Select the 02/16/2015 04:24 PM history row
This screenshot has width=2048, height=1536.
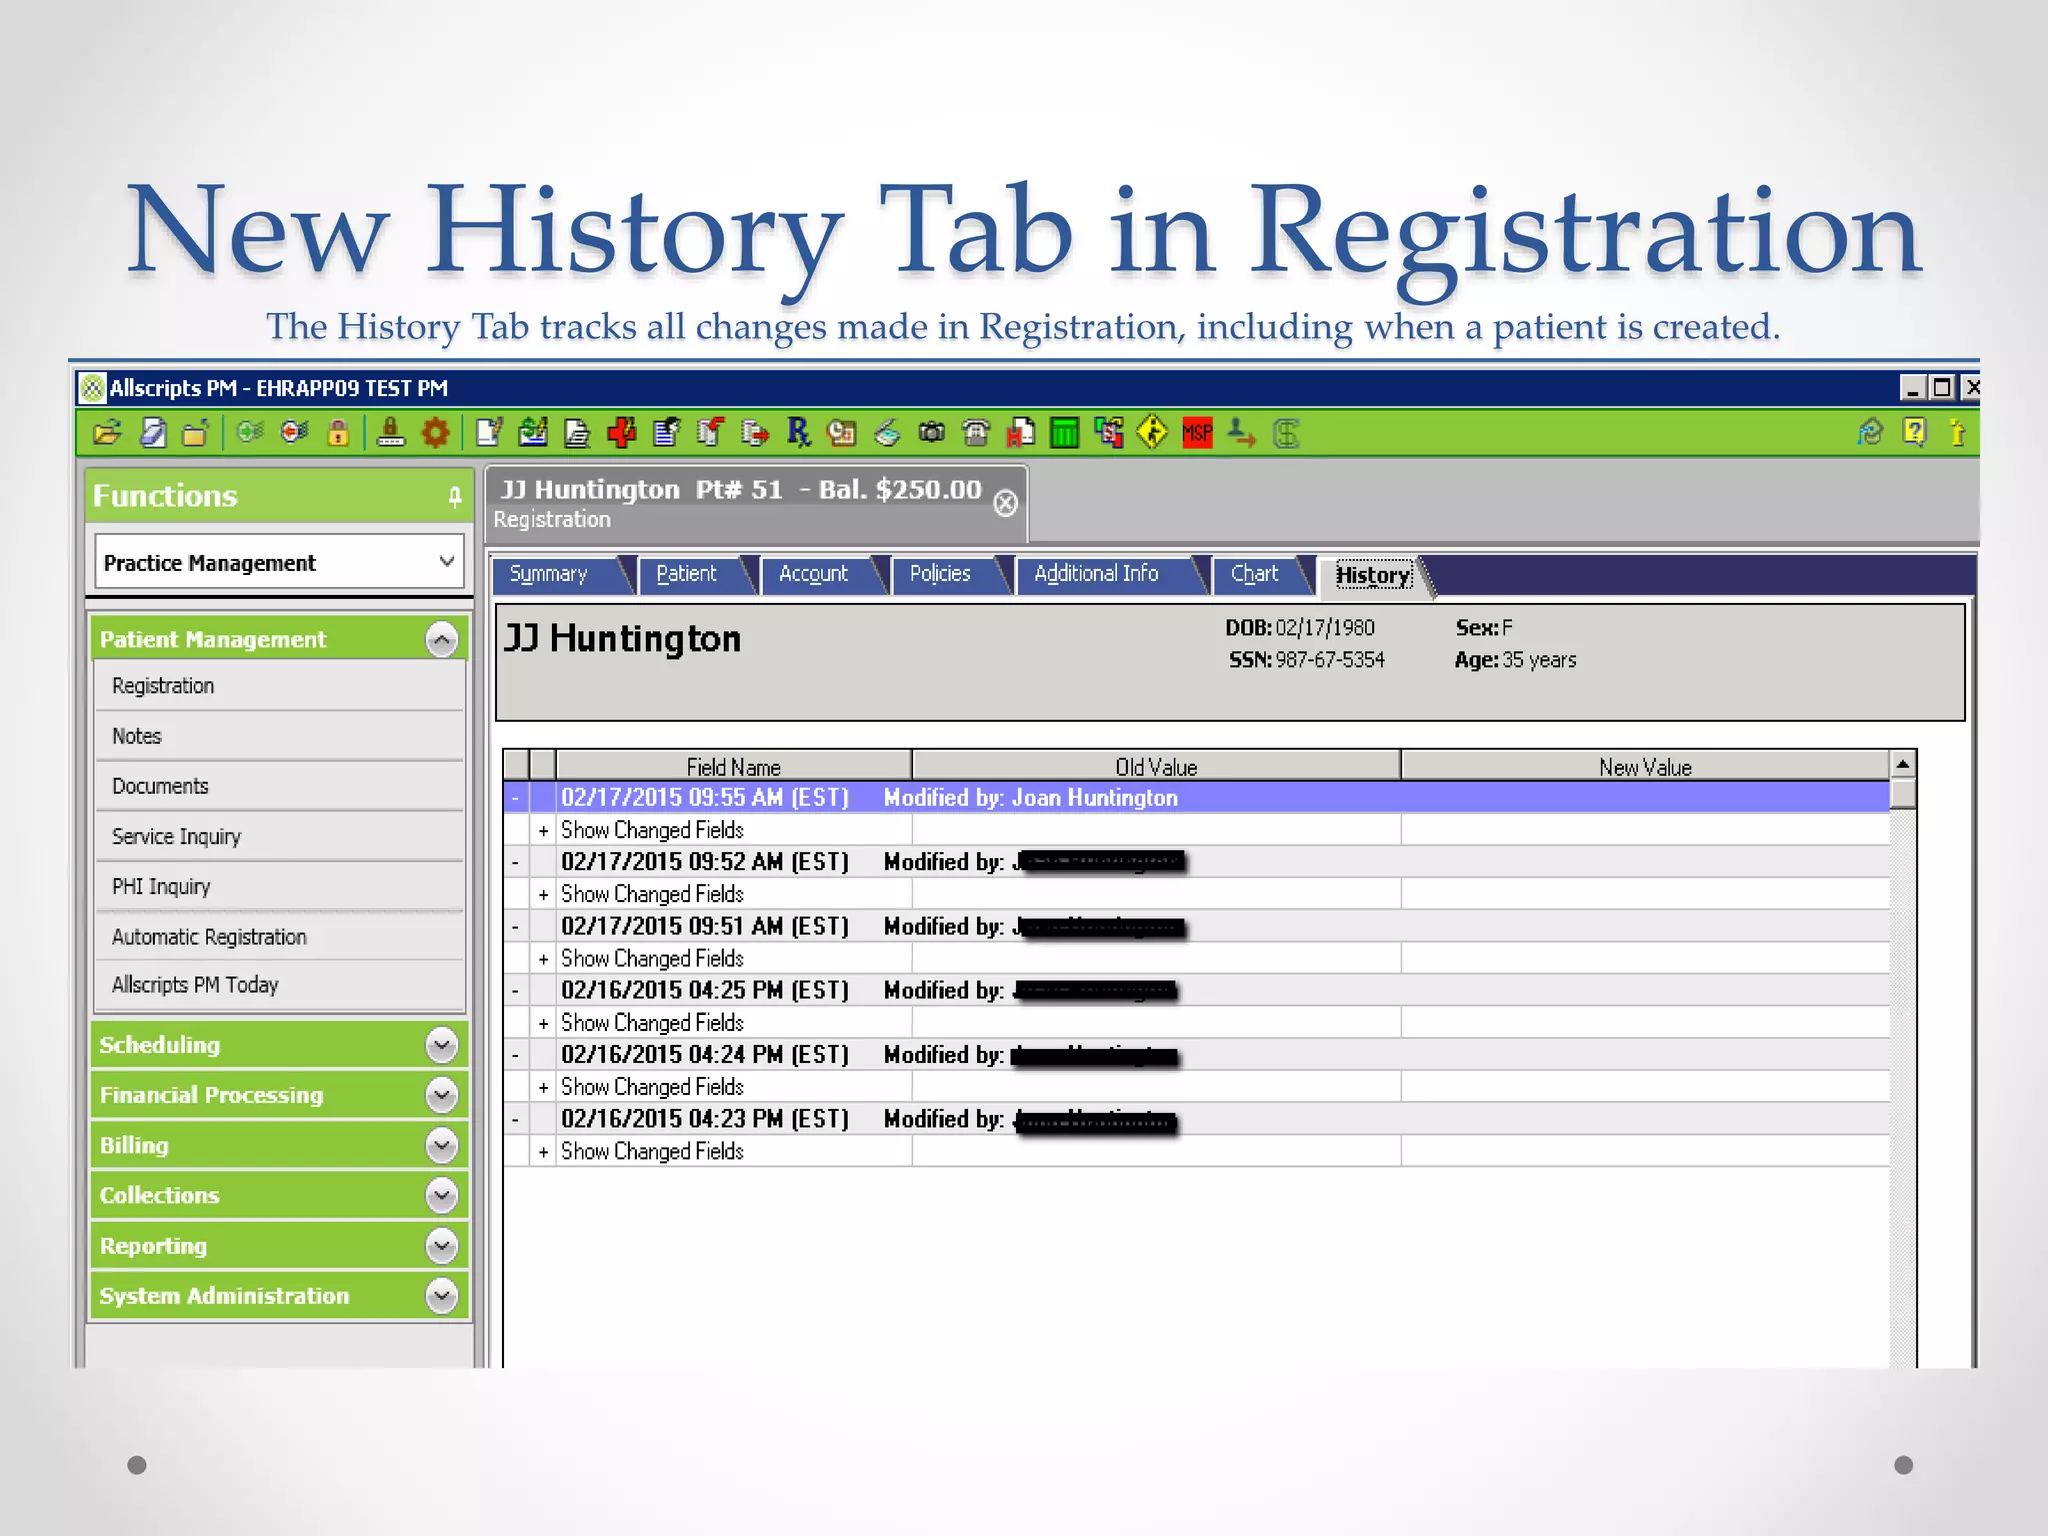[1196, 1056]
